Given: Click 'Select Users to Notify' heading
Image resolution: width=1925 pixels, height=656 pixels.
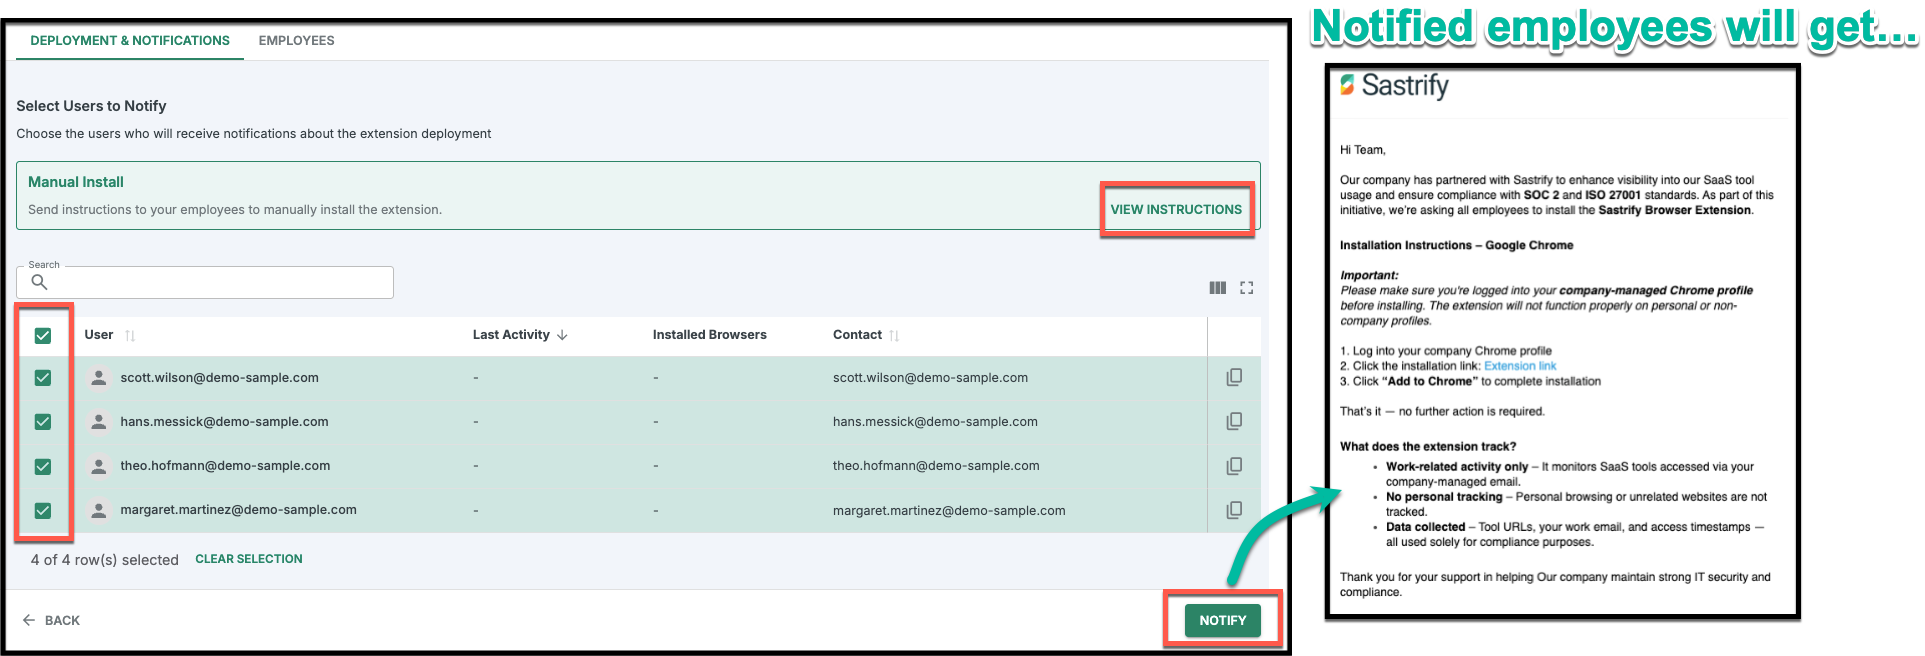Looking at the screenshot, I should (x=91, y=106).
